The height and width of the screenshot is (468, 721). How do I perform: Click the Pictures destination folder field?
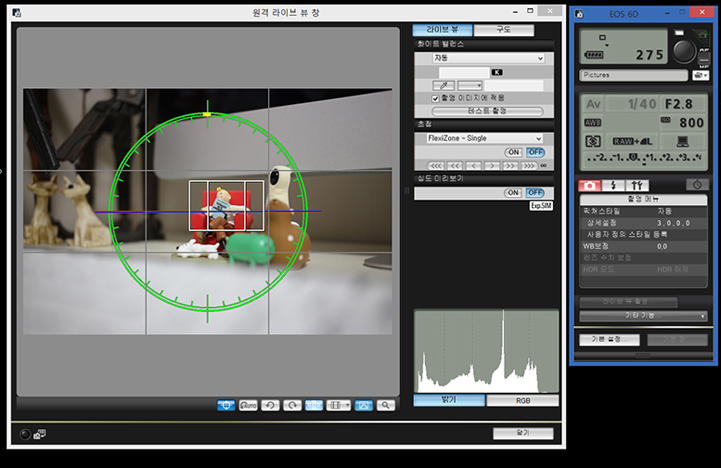click(634, 75)
